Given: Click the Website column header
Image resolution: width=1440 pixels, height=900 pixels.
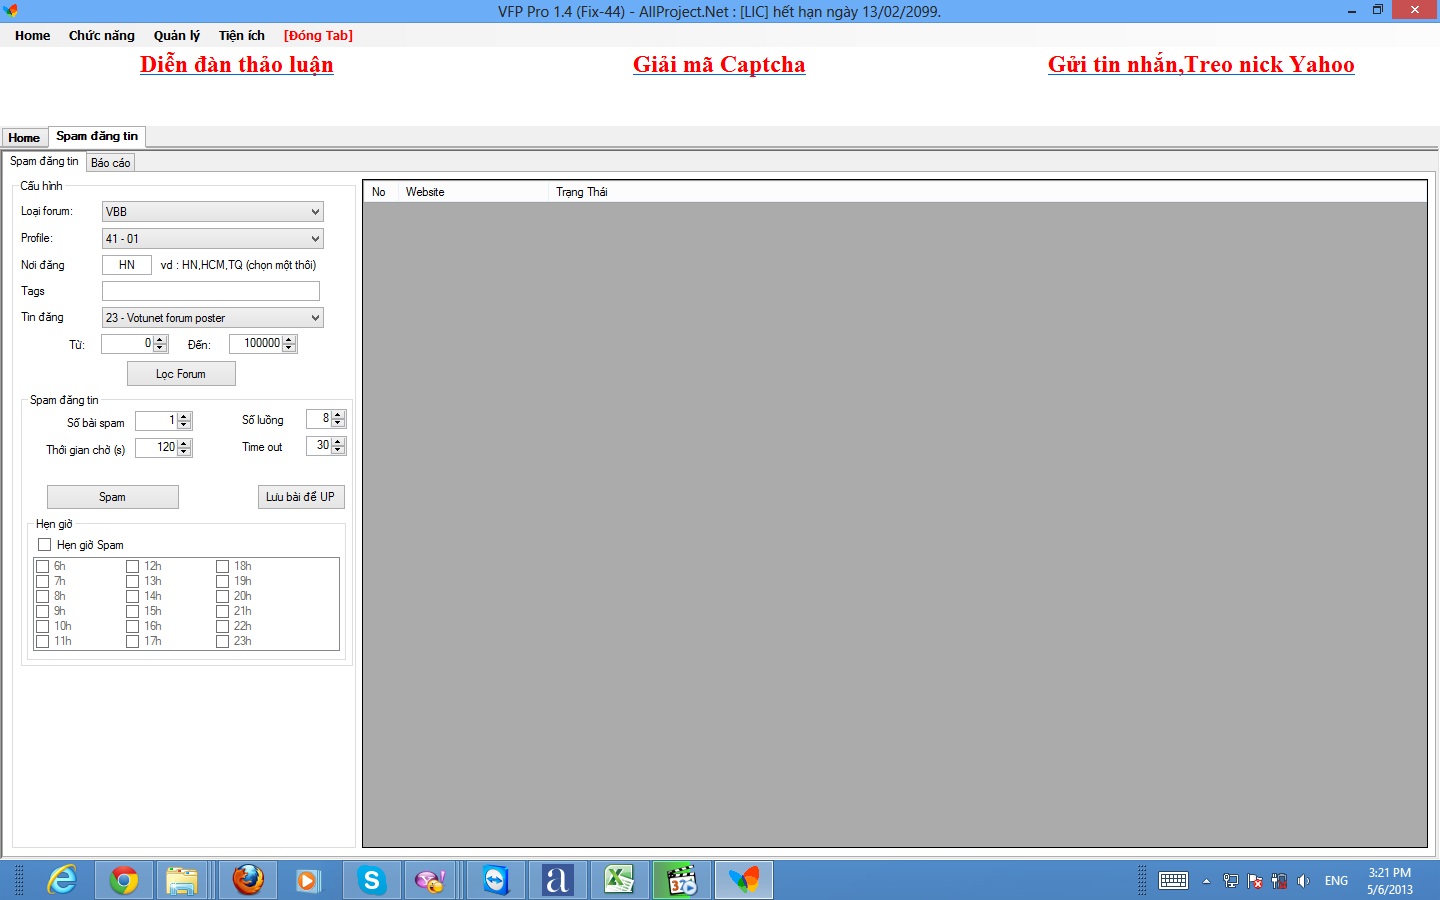Looking at the screenshot, I should 473,192.
